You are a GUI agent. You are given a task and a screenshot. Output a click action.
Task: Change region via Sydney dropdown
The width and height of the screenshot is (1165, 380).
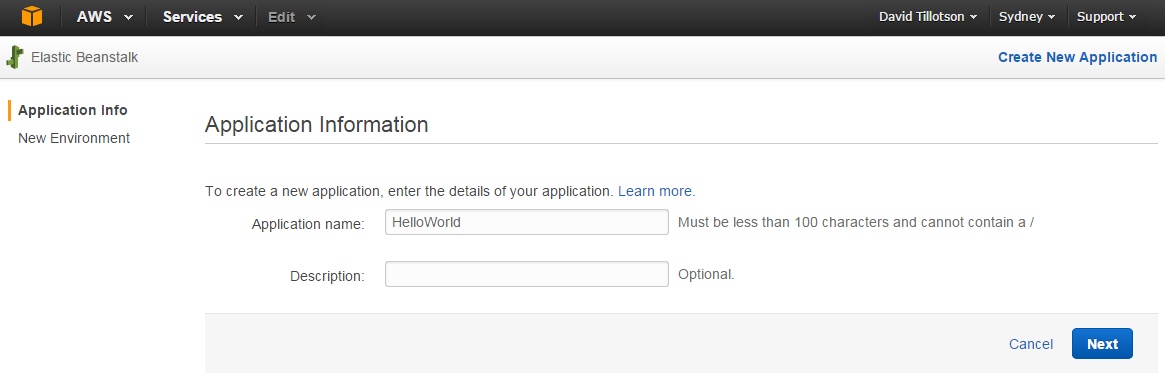point(1027,16)
